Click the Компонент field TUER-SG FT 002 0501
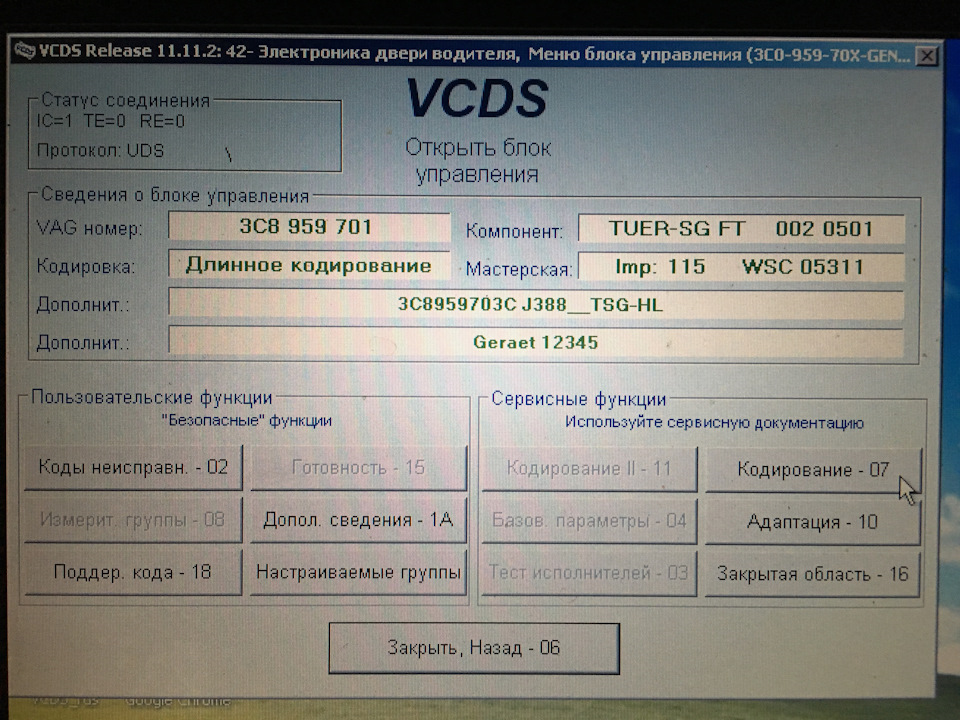 point(741,229)
